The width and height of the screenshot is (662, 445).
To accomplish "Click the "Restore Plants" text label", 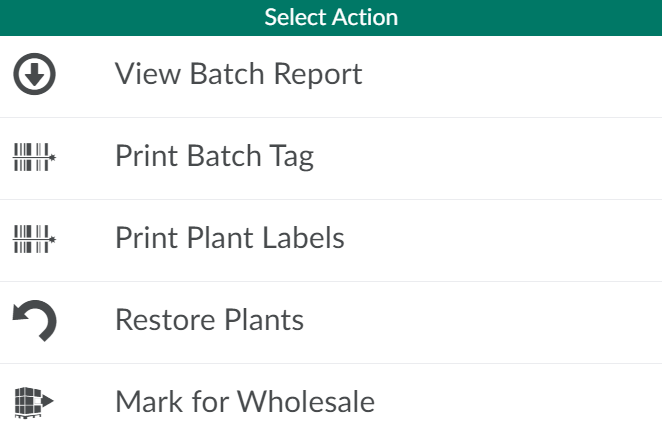I will (x=209, y=321).
